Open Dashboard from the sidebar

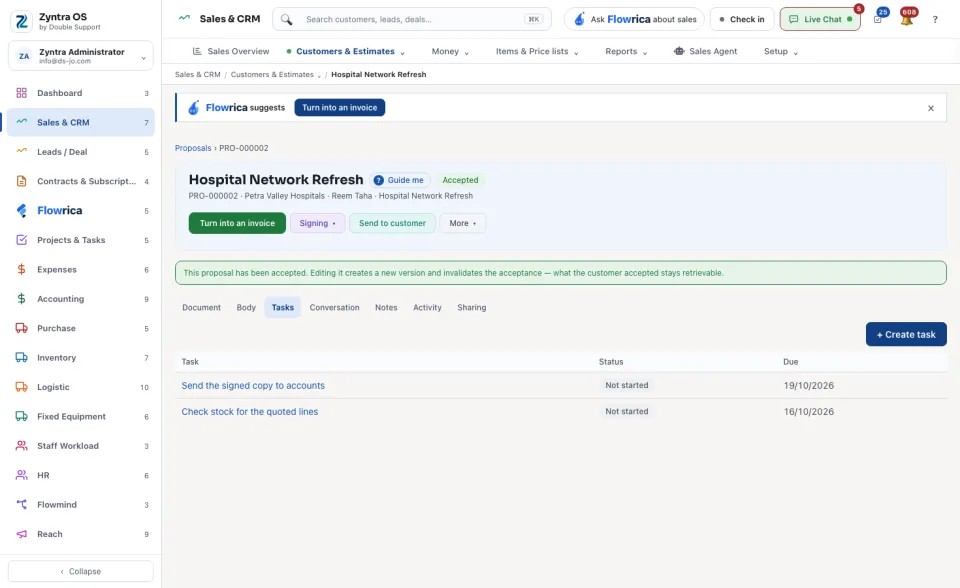coord(81,93)
